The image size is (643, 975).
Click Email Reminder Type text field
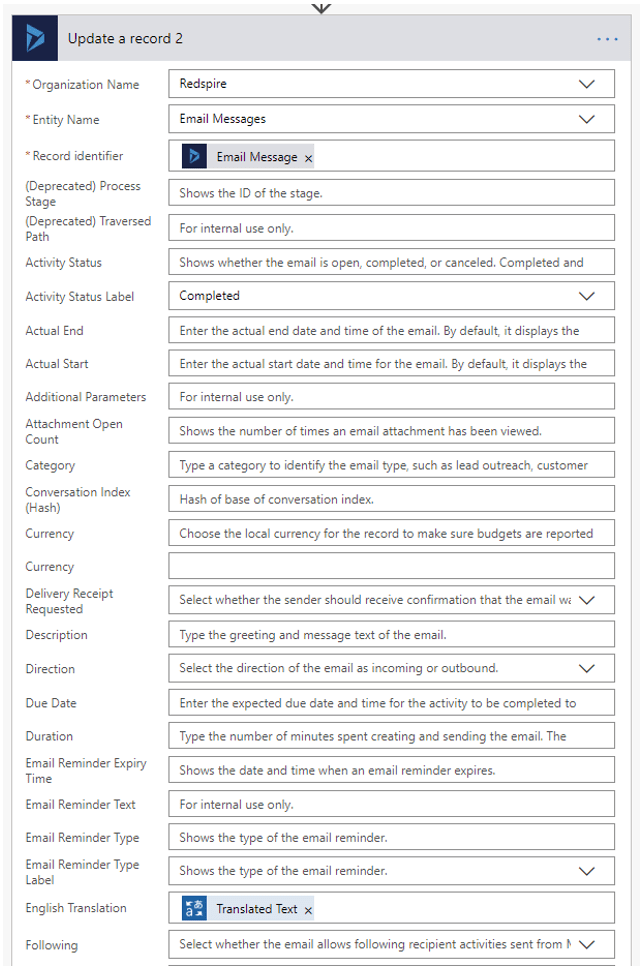pos(391,838)
